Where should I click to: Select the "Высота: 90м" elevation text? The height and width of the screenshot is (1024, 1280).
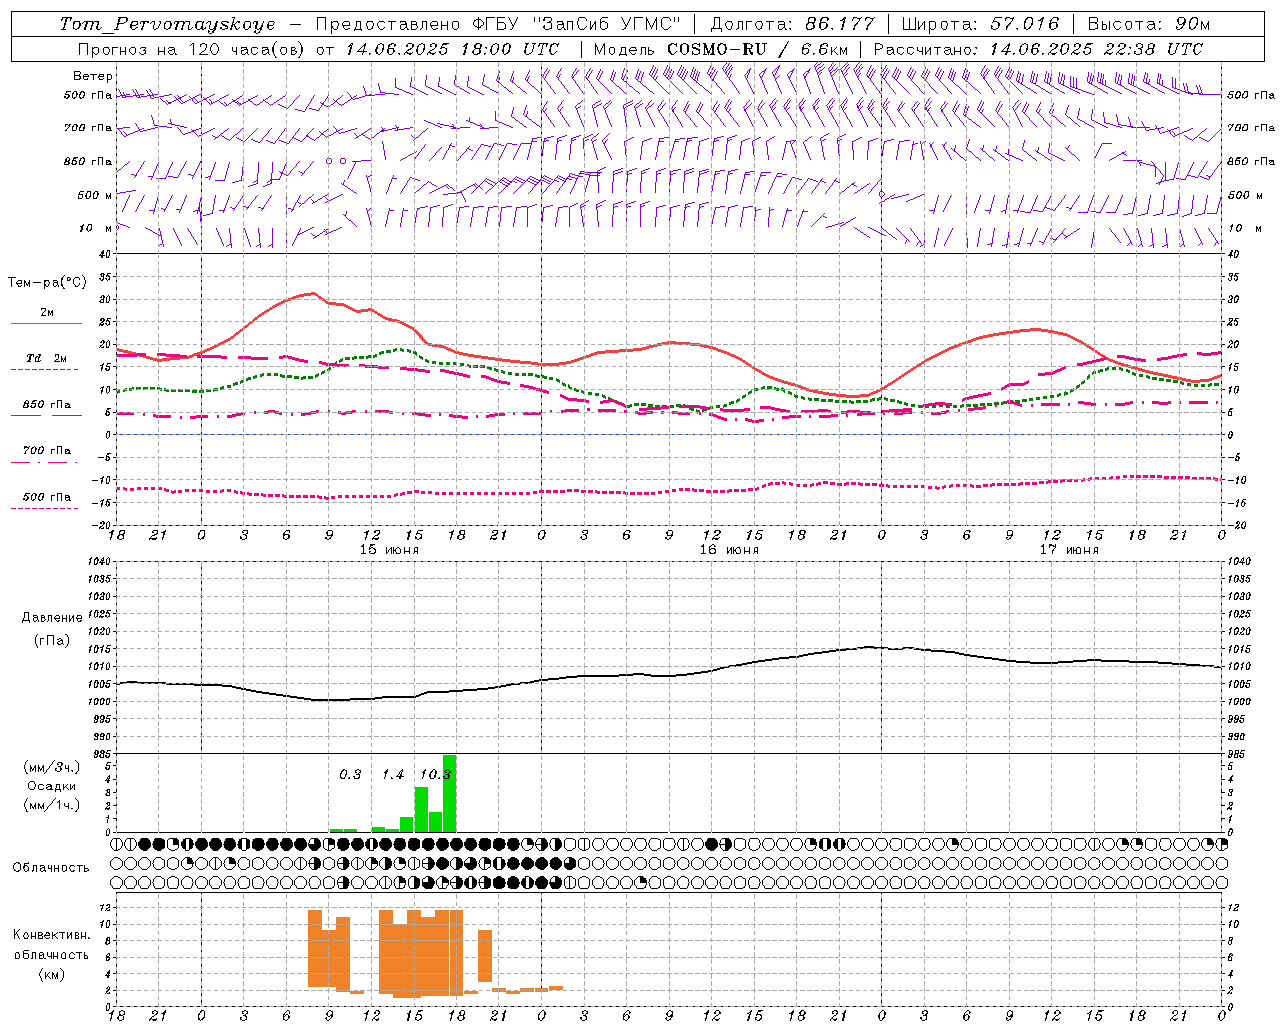click(1149, 24)
